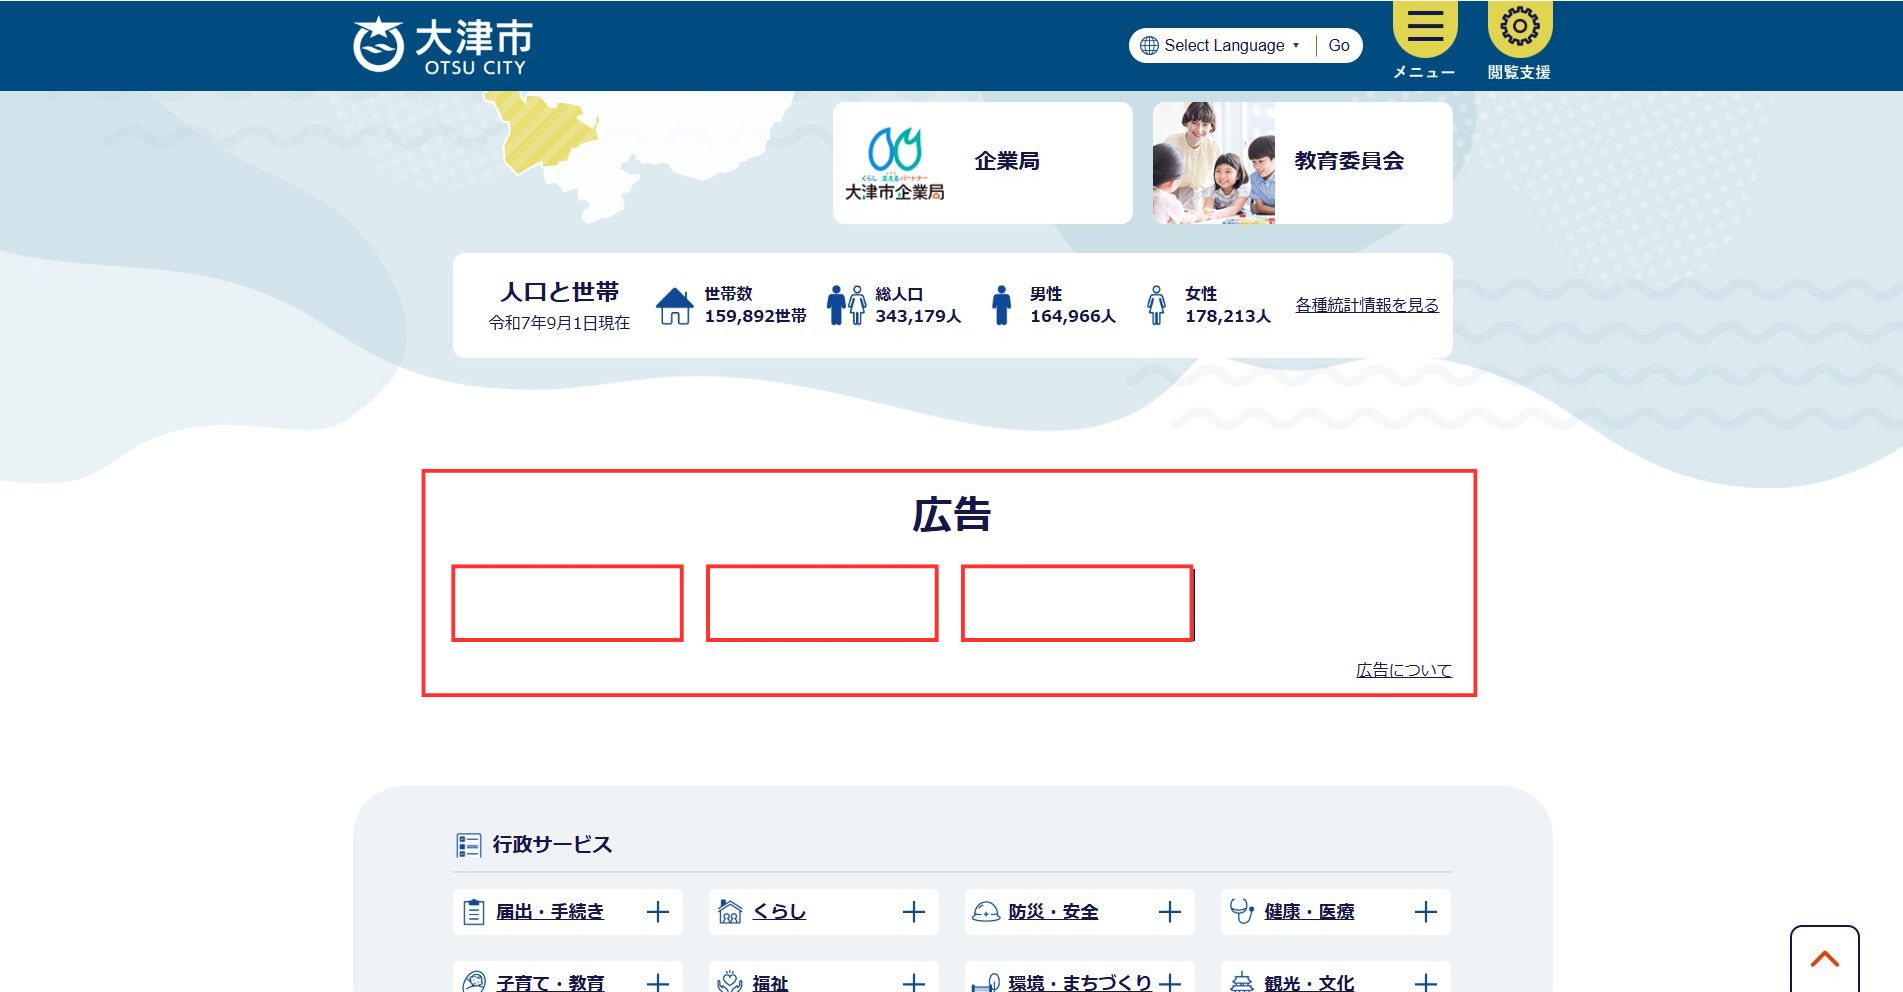The height and width of the screenshot is (992, 1903).
Task: Click the 令和7年9月1日現在 date text
Action: [559, 323]
